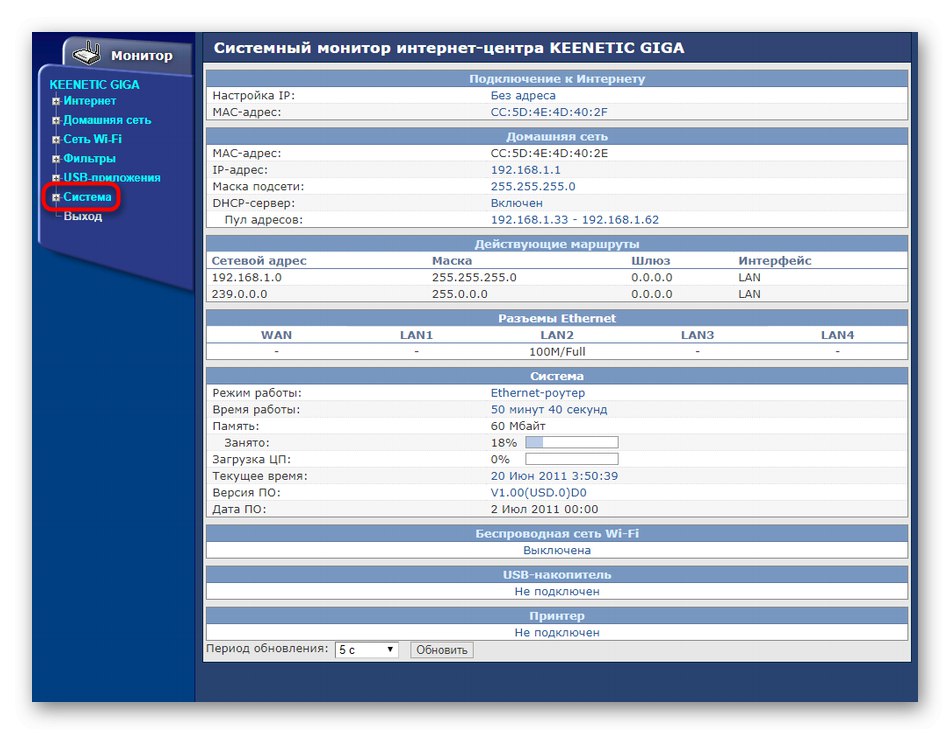Click Выход to log out

[x=82, y=216]
